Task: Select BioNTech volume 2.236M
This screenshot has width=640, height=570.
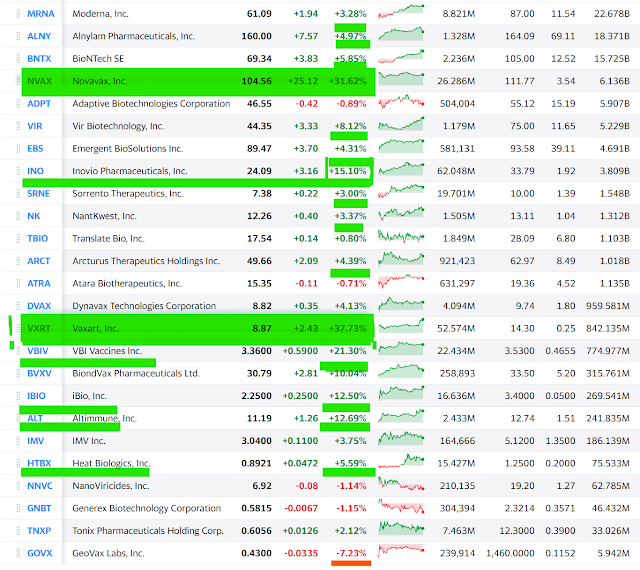Action: [459, 59]
